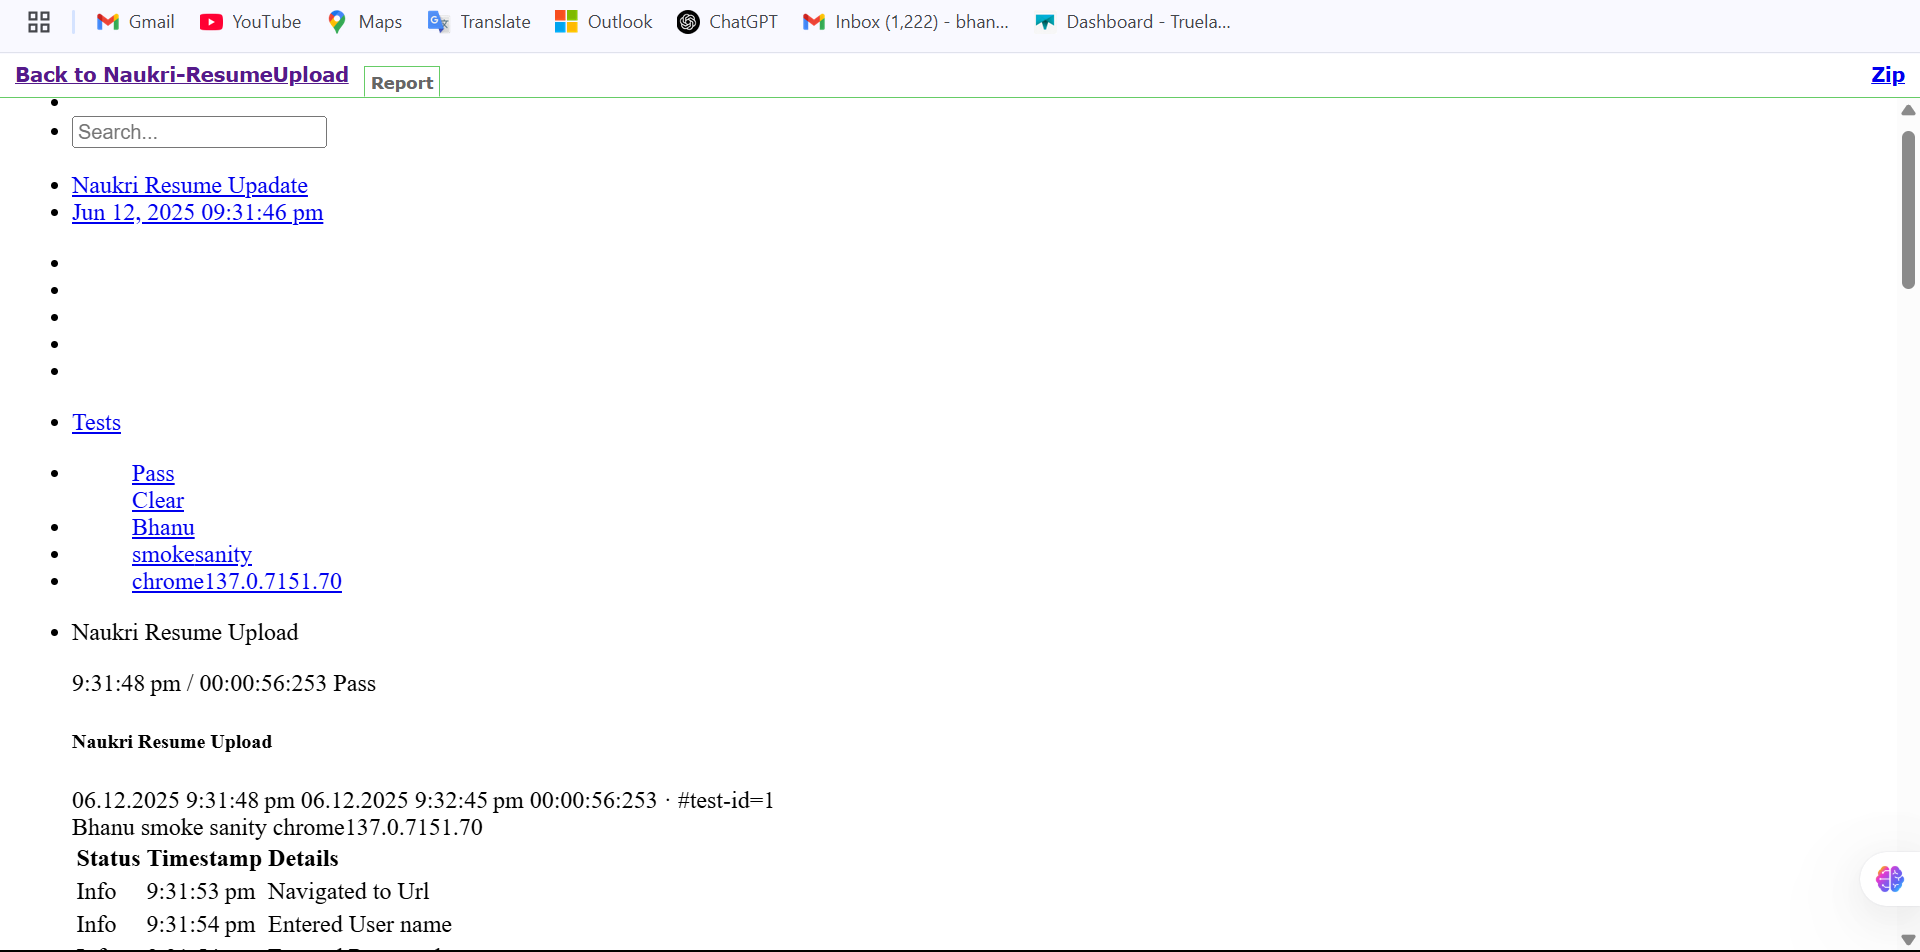Click the scrollbar down arrow
Image resolution: width=1920 pixels, height=952 pixels.
coord(1908,939)
